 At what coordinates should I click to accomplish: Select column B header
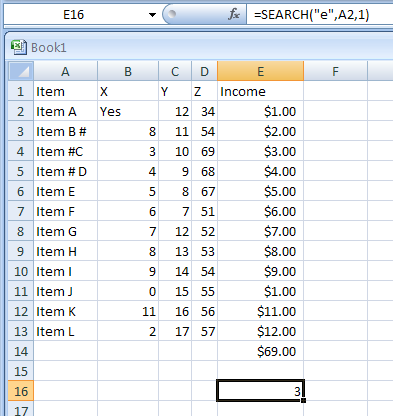pos(128,71)
